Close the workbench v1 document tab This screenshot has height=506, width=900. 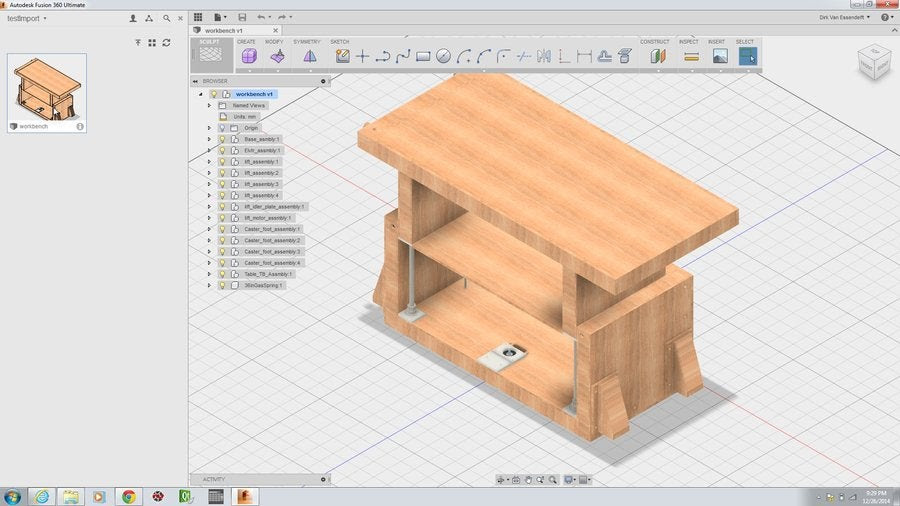(276, 30)
